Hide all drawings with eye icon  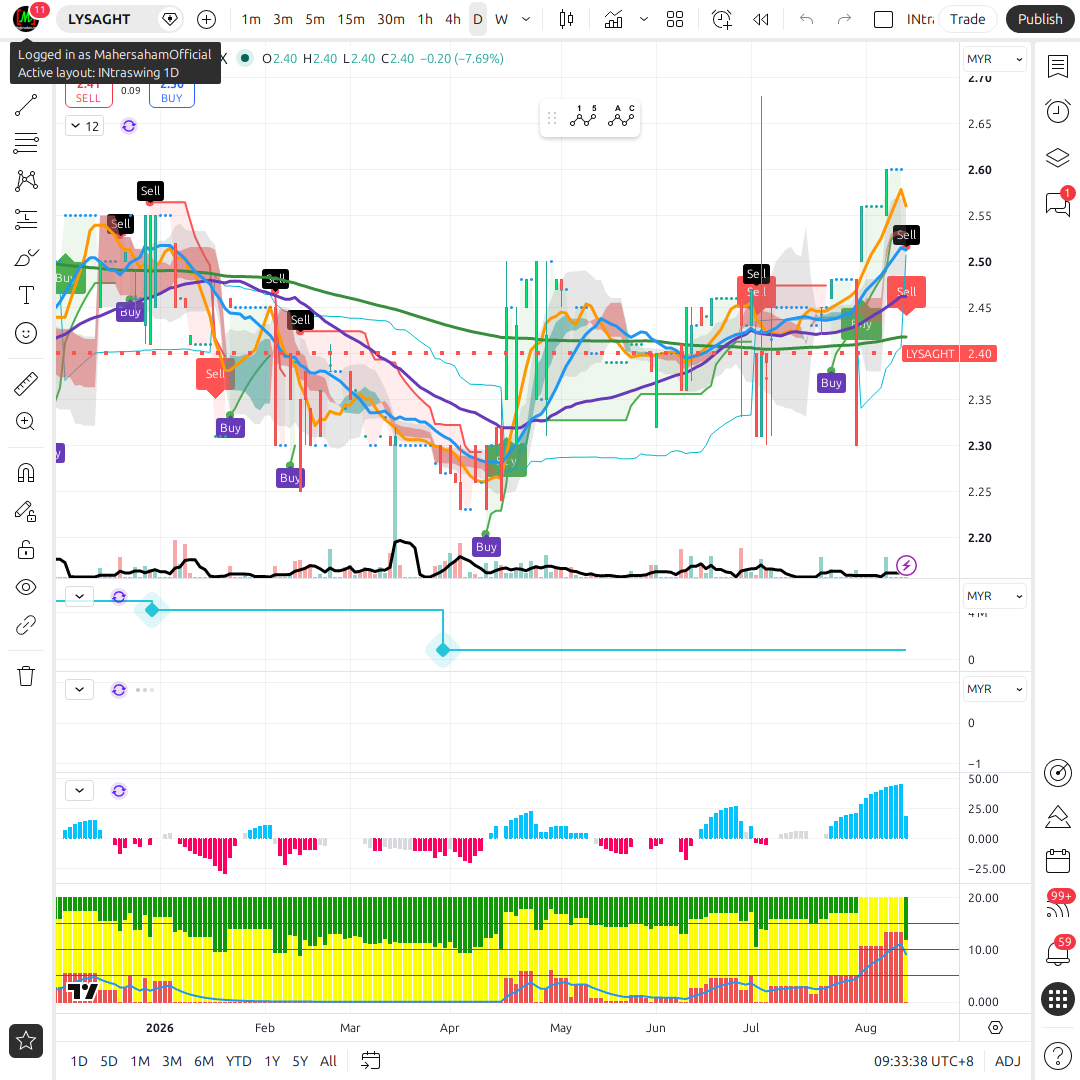click(x=26, y=588)
